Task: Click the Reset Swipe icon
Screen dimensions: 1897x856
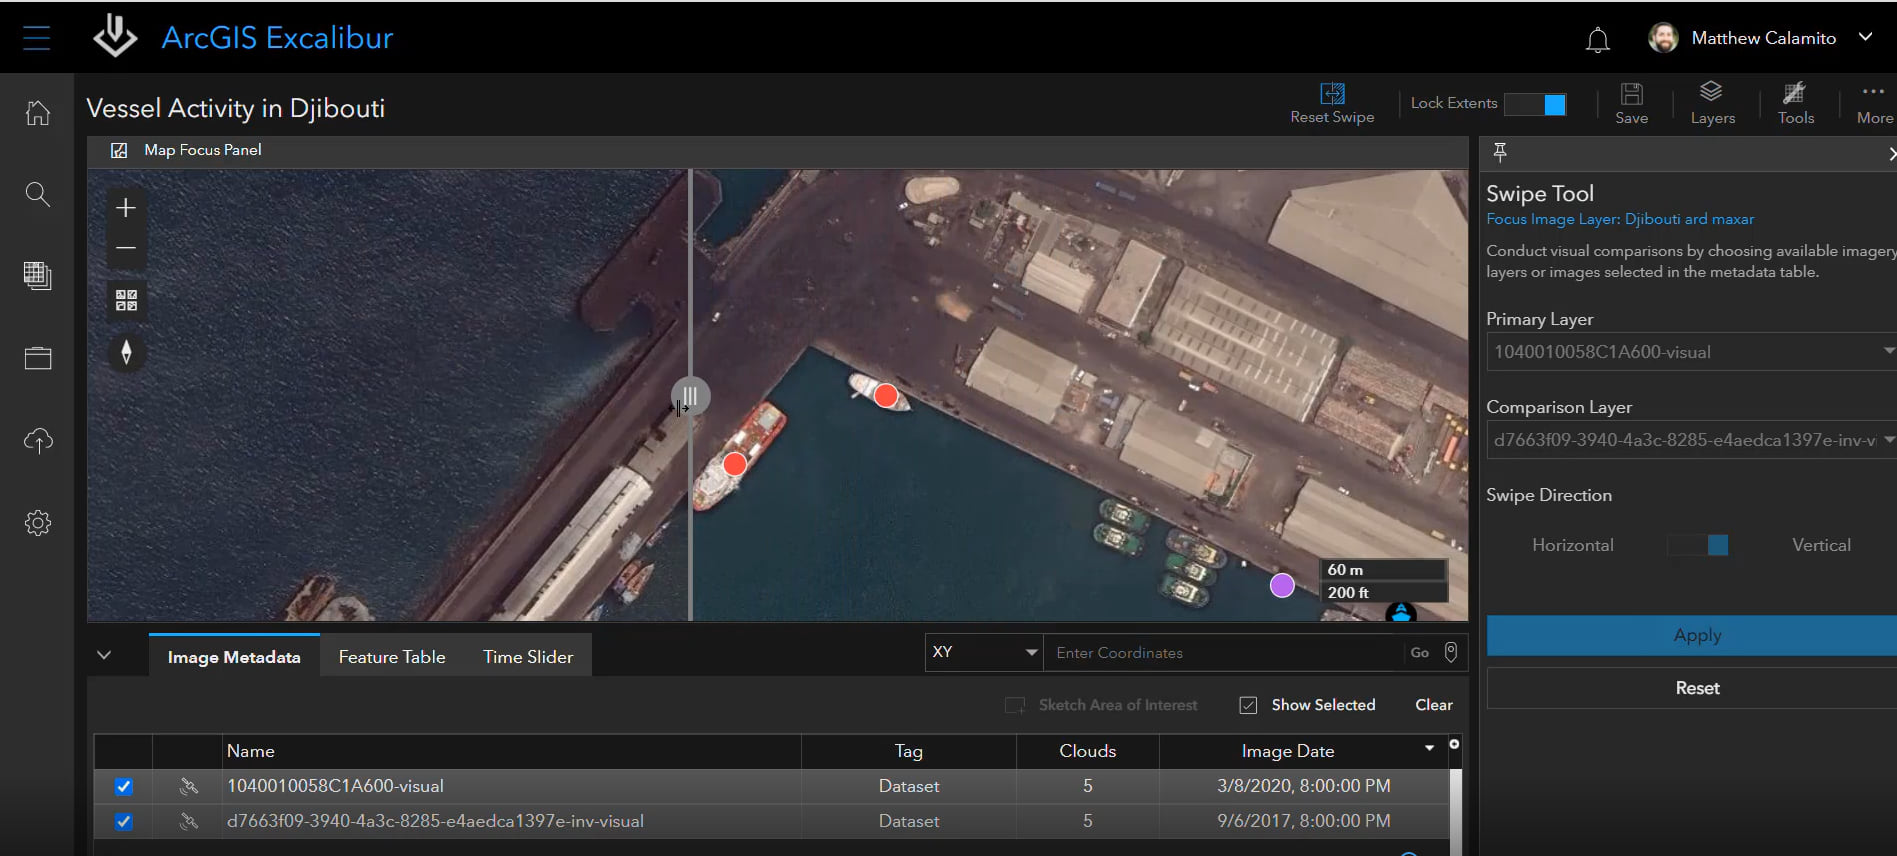Action: pyautogui.click(x=1332, y=94)
